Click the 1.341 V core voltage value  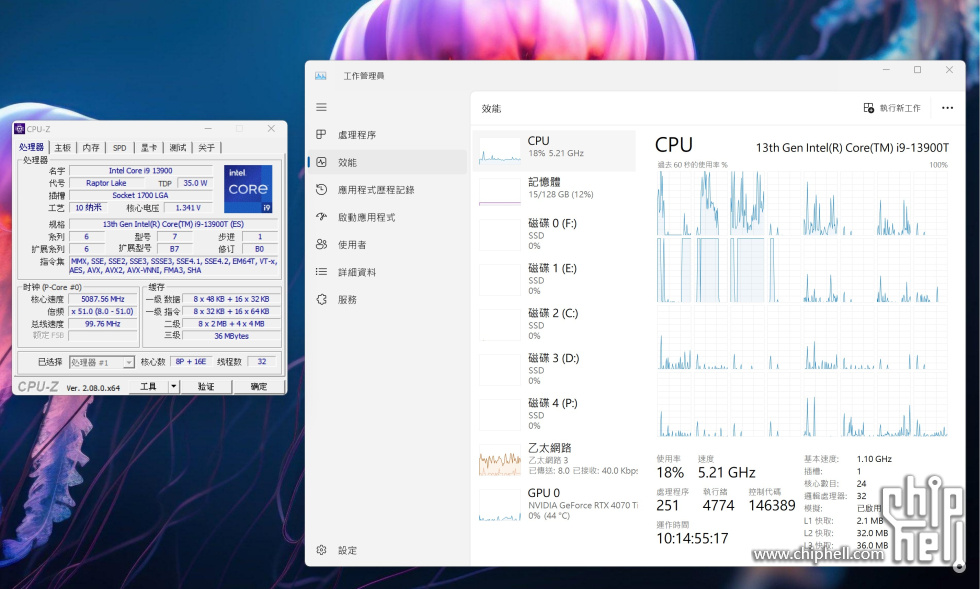(x=188, y=208)
